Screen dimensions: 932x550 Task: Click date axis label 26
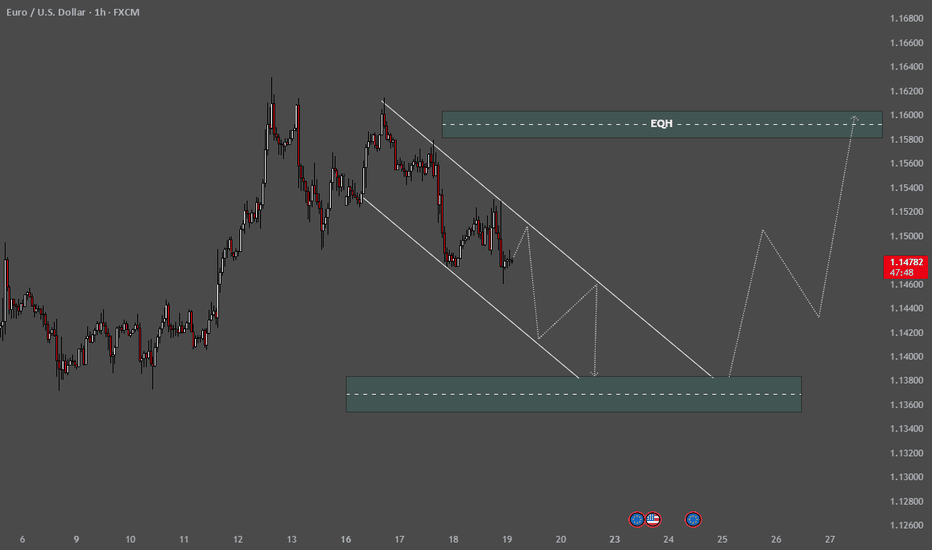(x=776, y=539)
